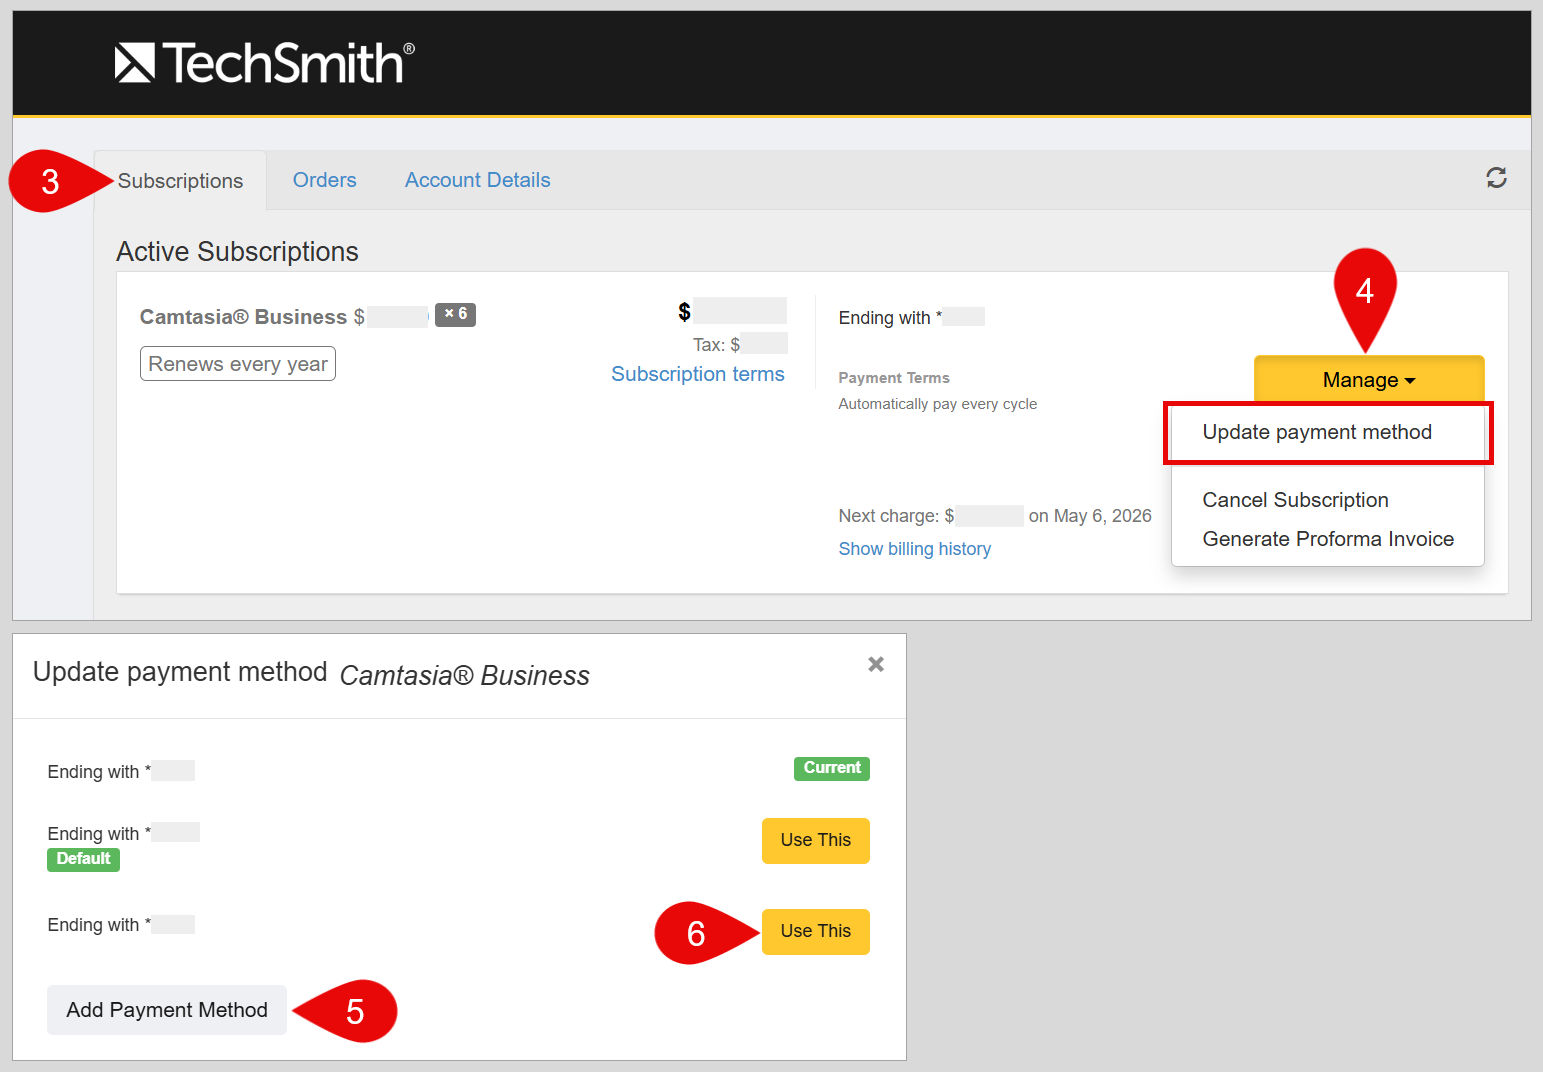Viewport: 1543px width, 1072px height.
Task: Click the 'Active Subscriptions' heading
Action: tap(237, 252)
